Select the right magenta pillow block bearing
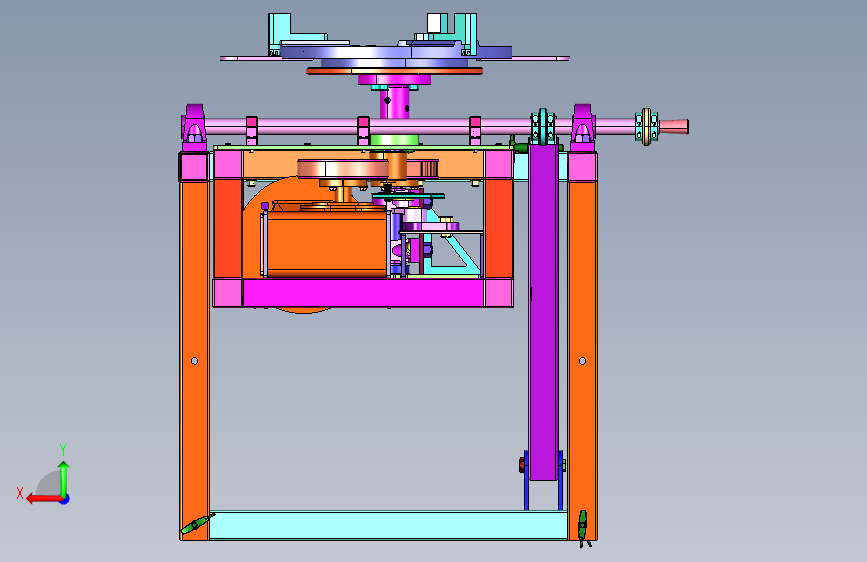This screenshot has width=867, height=562. 583,128
